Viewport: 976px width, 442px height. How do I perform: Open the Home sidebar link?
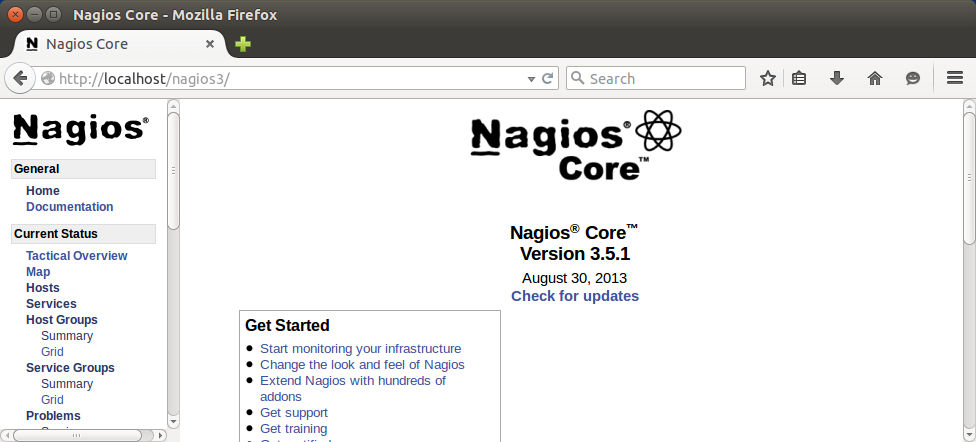43,191
